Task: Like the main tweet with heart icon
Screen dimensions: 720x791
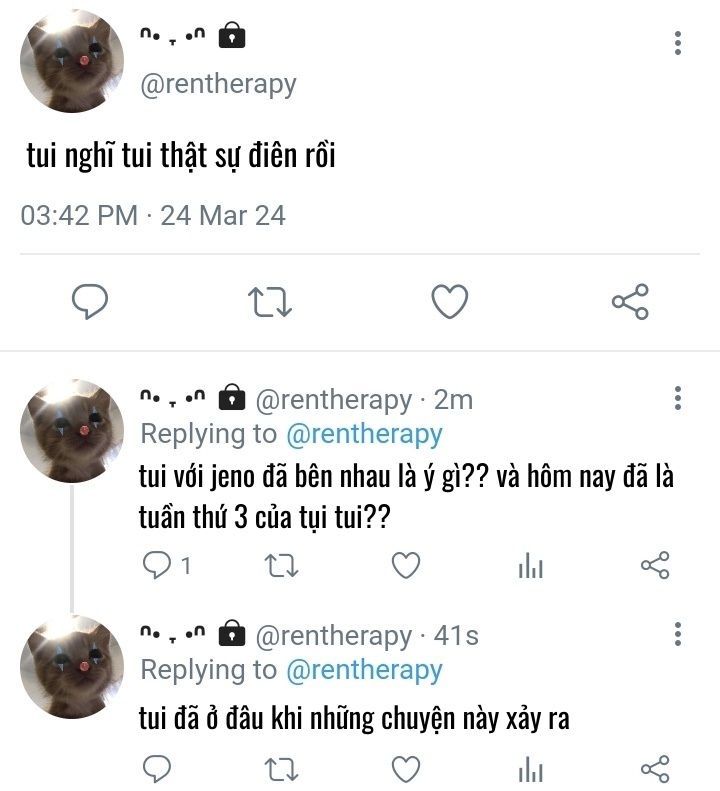Action: pyautogui.click(x=450, y=301)
